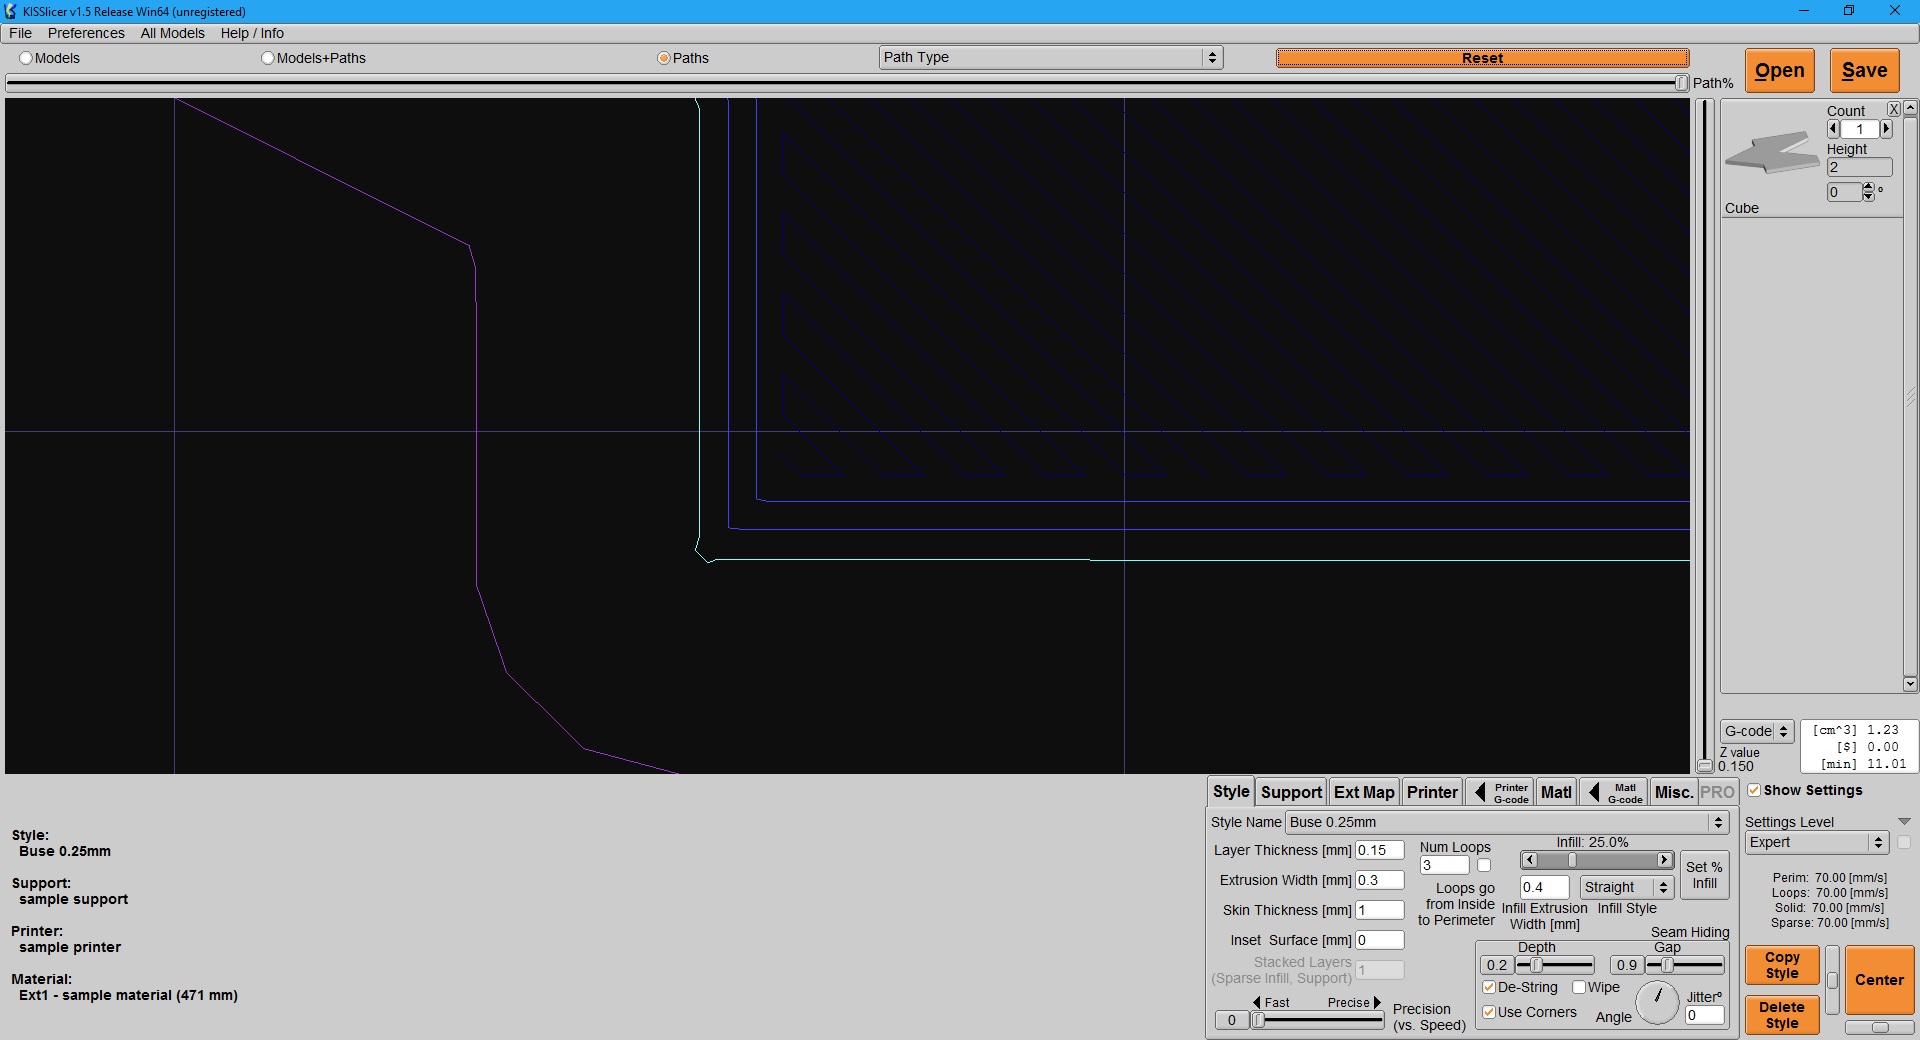Open the Help / Info menu
This screenshot has width=1920, height=1040.
[x=252, y=33]
